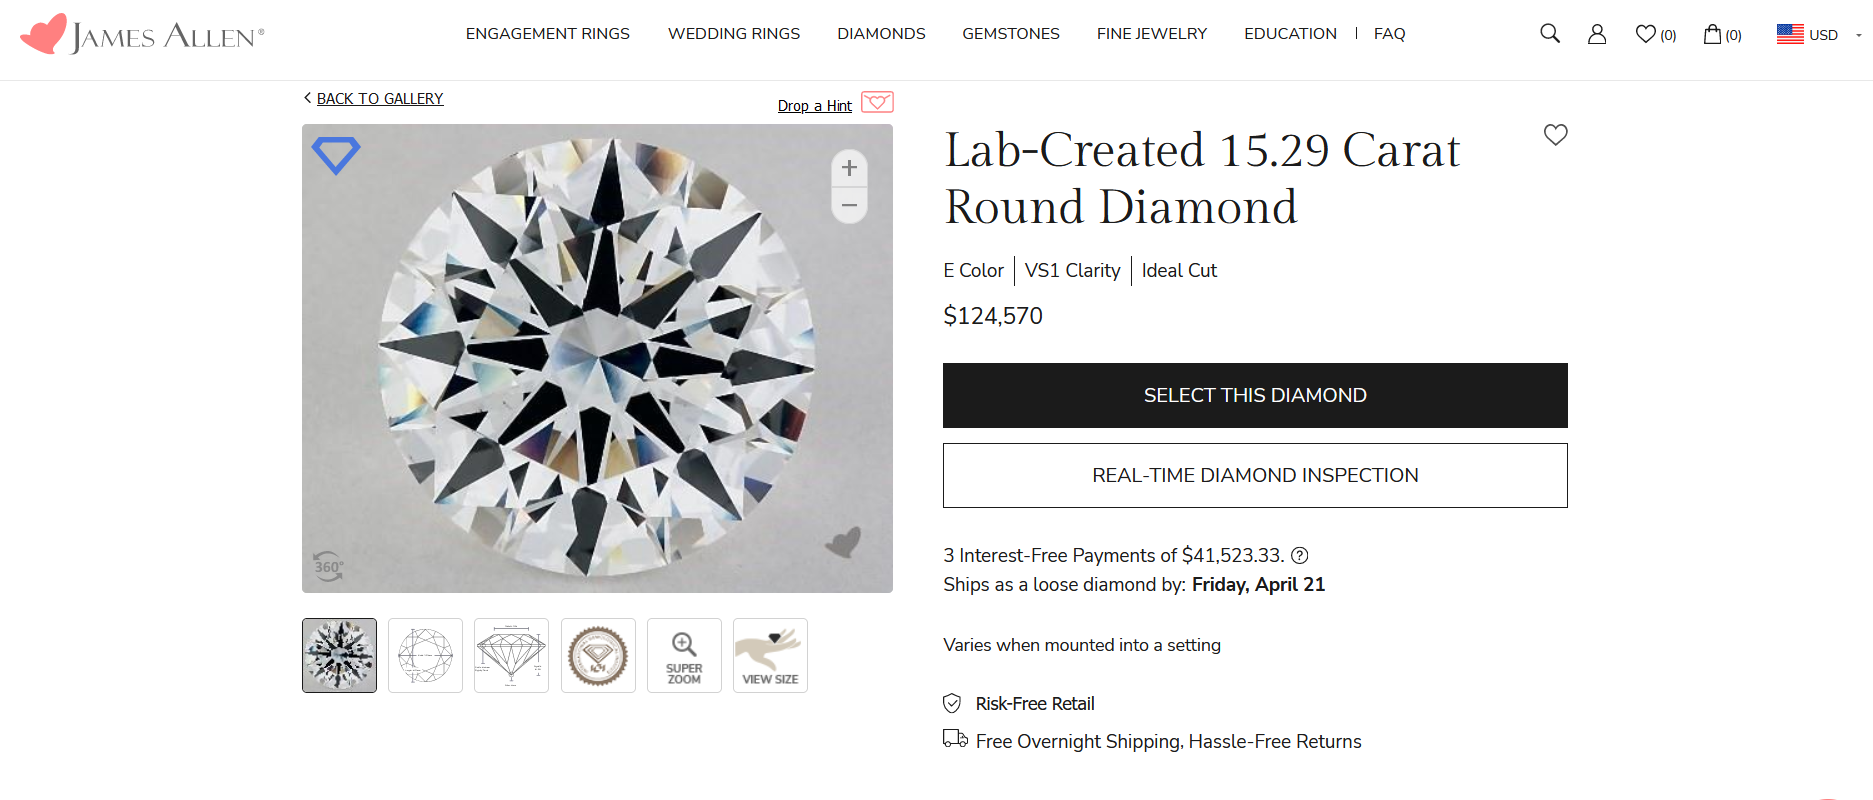Go back to gallery link
The width and height of the screenshot is (1873, 800).
[x=379, y=99]
